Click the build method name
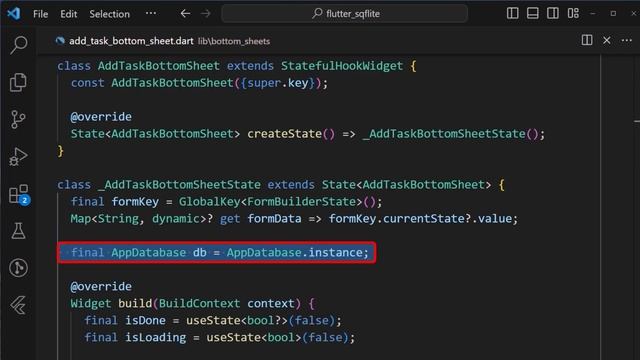 (x=135, y=303)
